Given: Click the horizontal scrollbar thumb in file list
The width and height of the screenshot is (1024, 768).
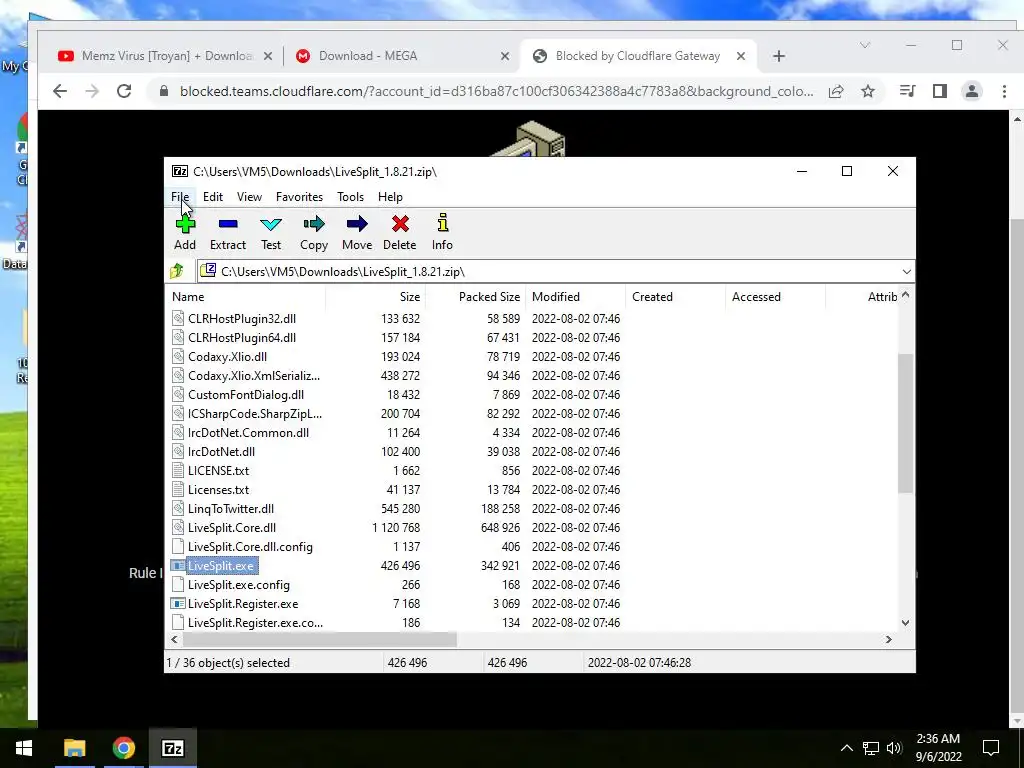Looking at the screenshot, I should pyautogui.click(x=320, y=639).
